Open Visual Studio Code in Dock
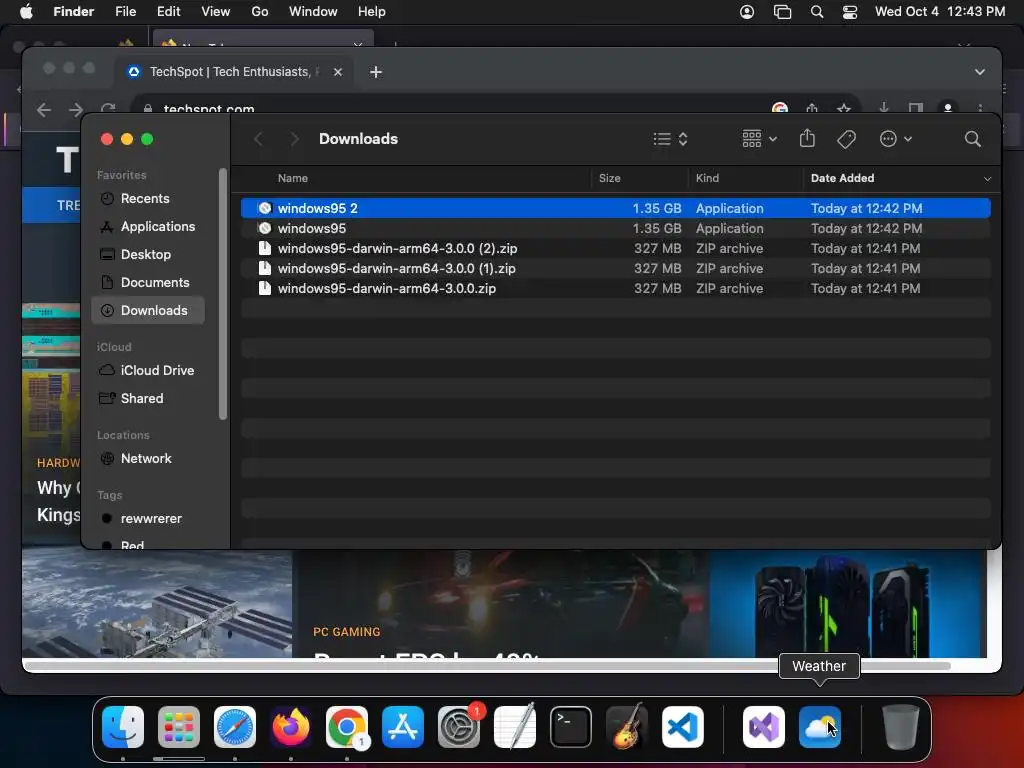The image size is (1024, 768). [683, 727]
